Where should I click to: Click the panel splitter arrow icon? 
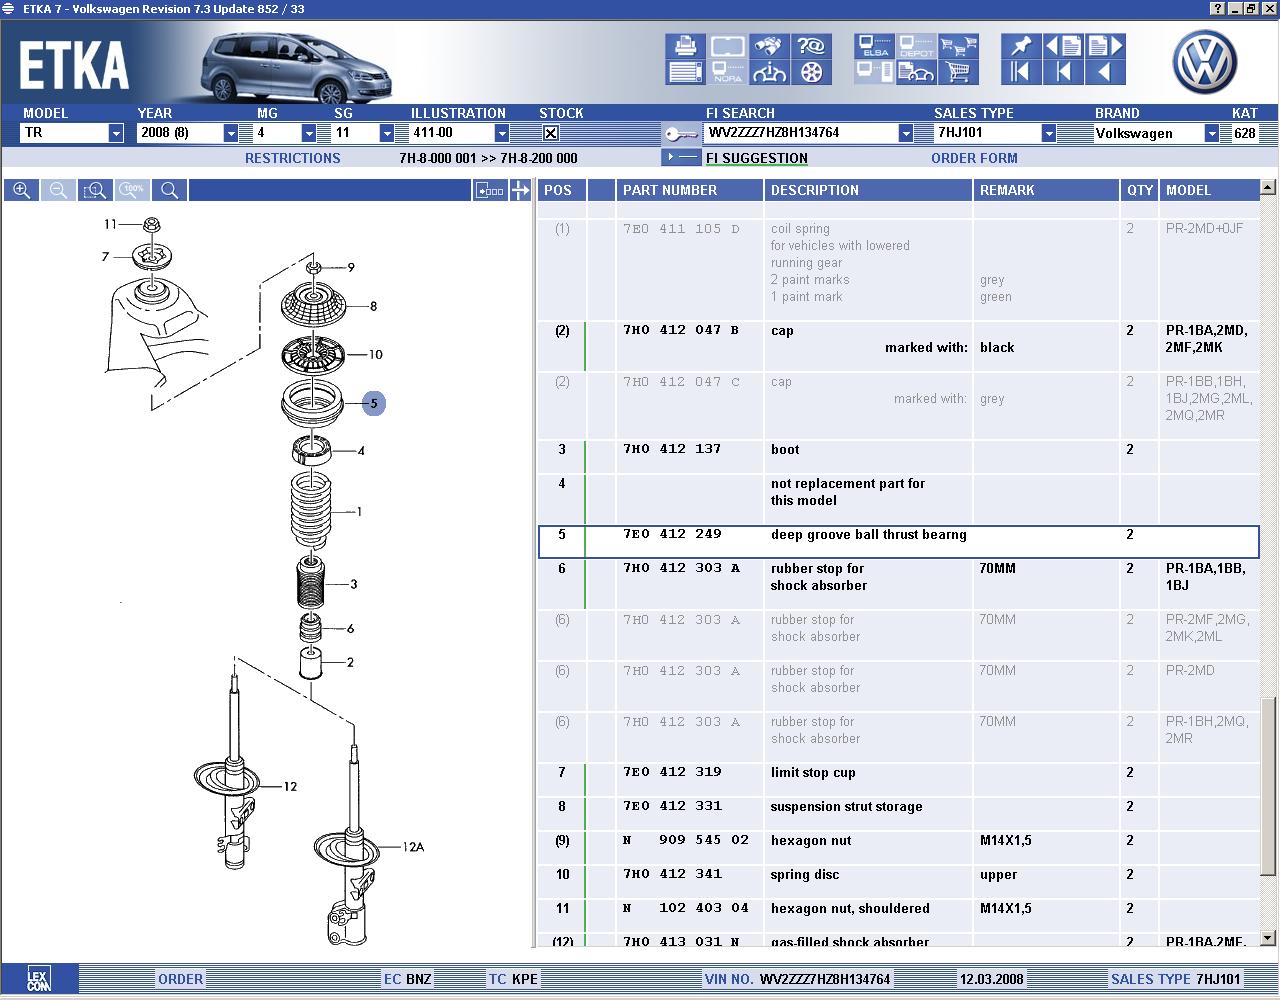click(520, 190)
